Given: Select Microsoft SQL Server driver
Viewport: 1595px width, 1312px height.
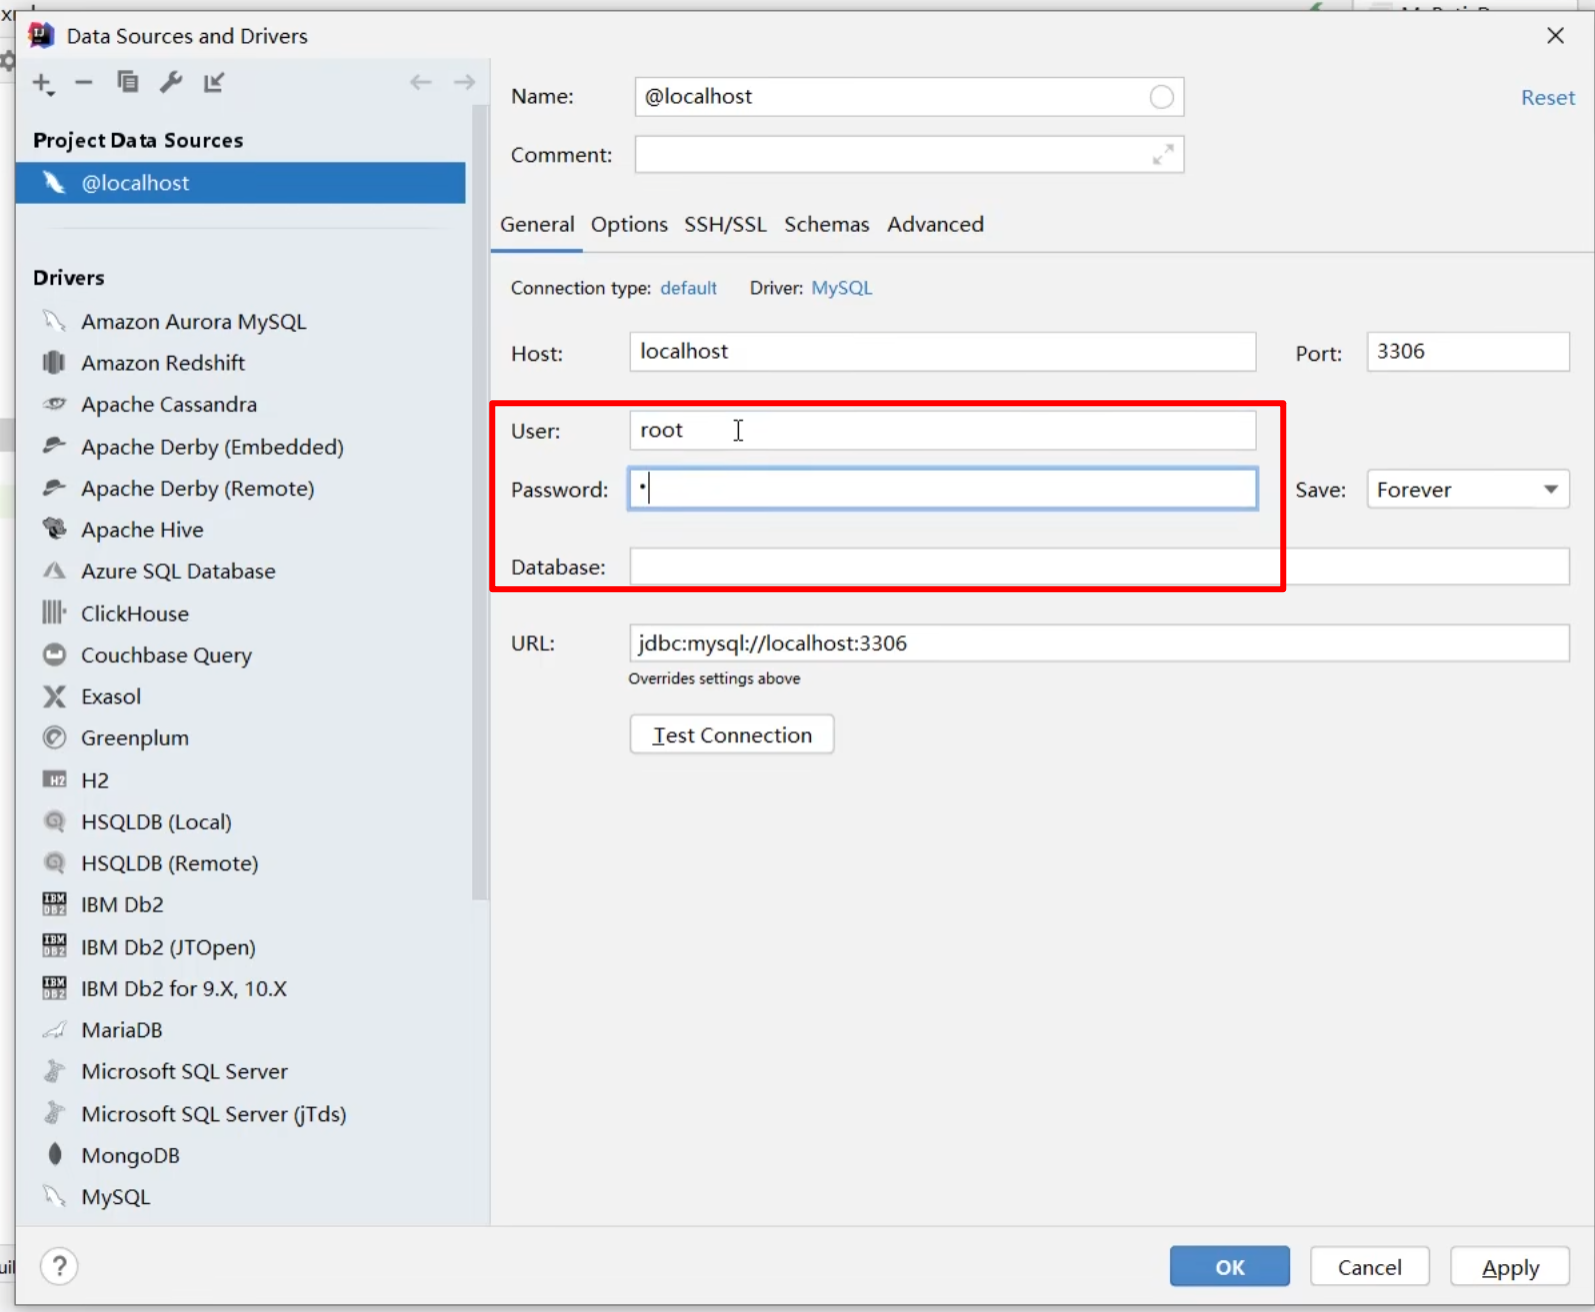Looking at the screenshot, I should 185,1072.
